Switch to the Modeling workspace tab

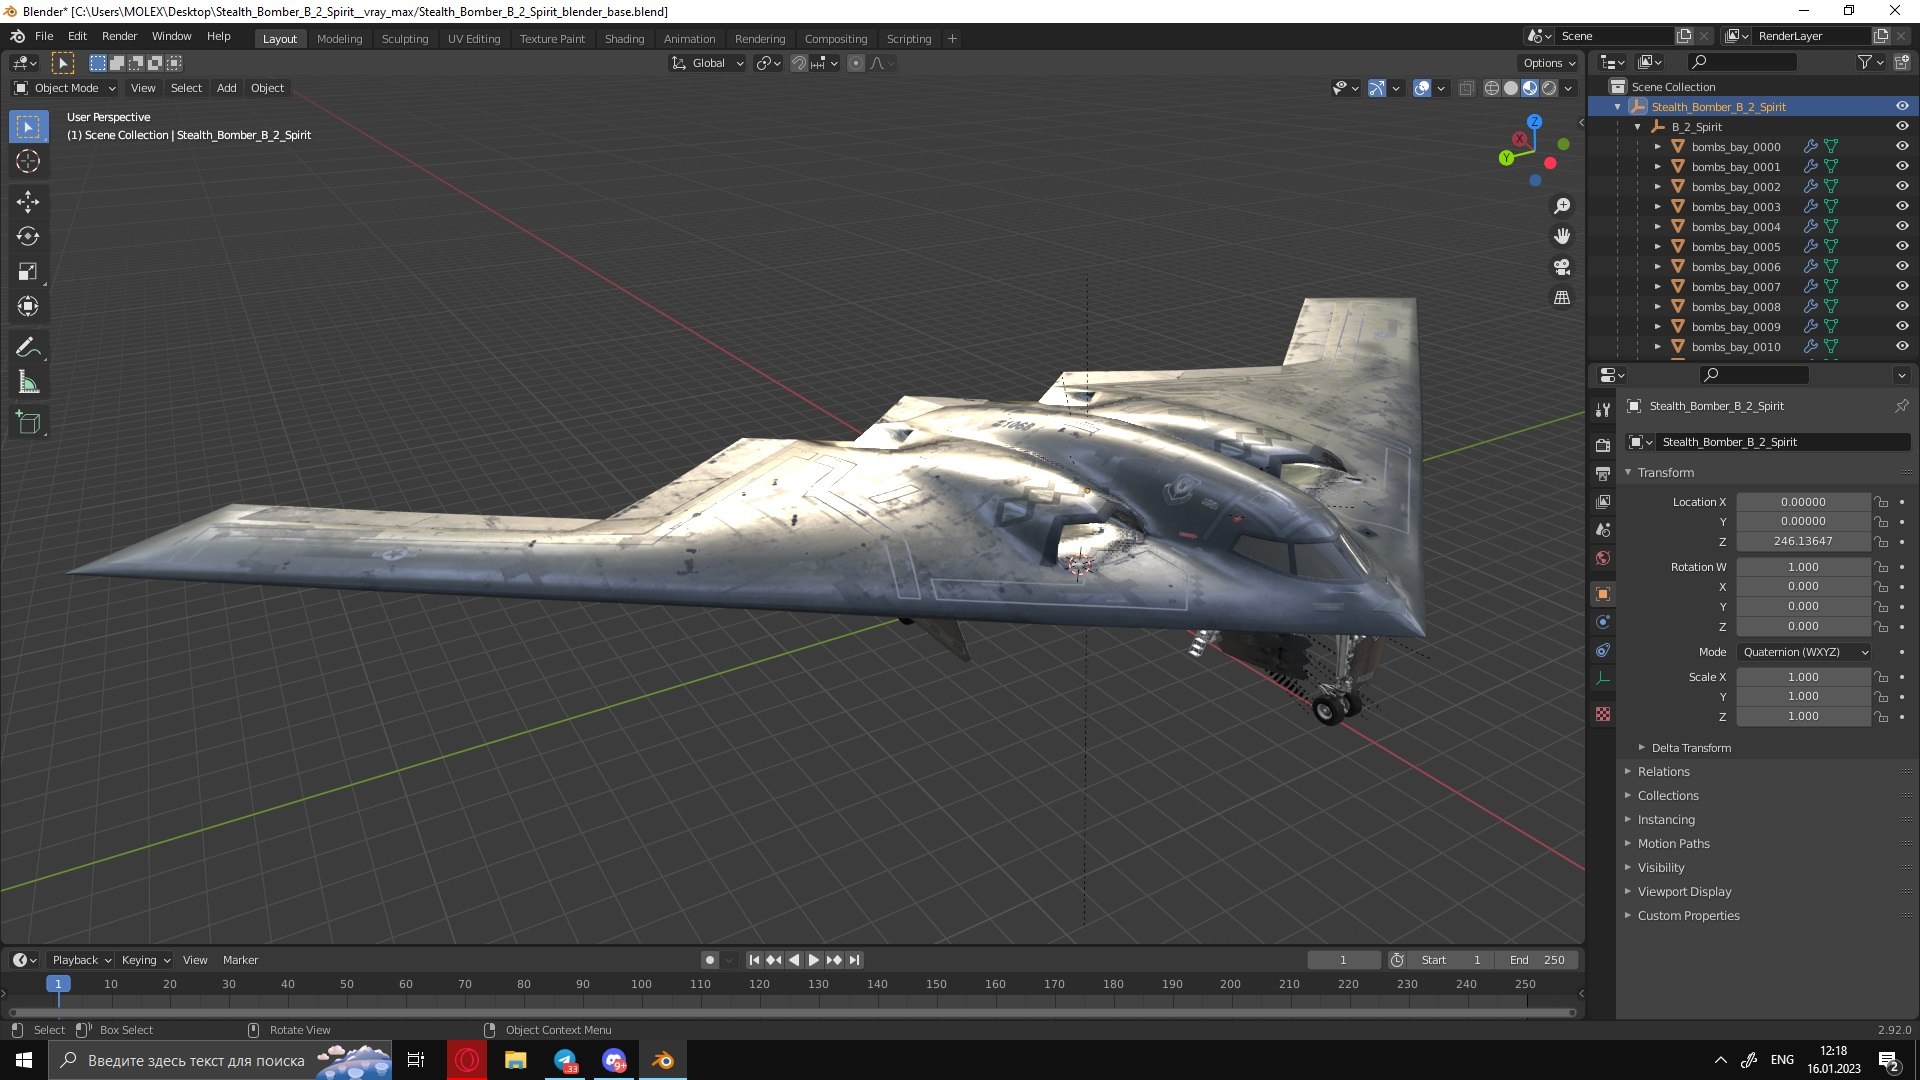pyautogui.click(x=339, y=39)
